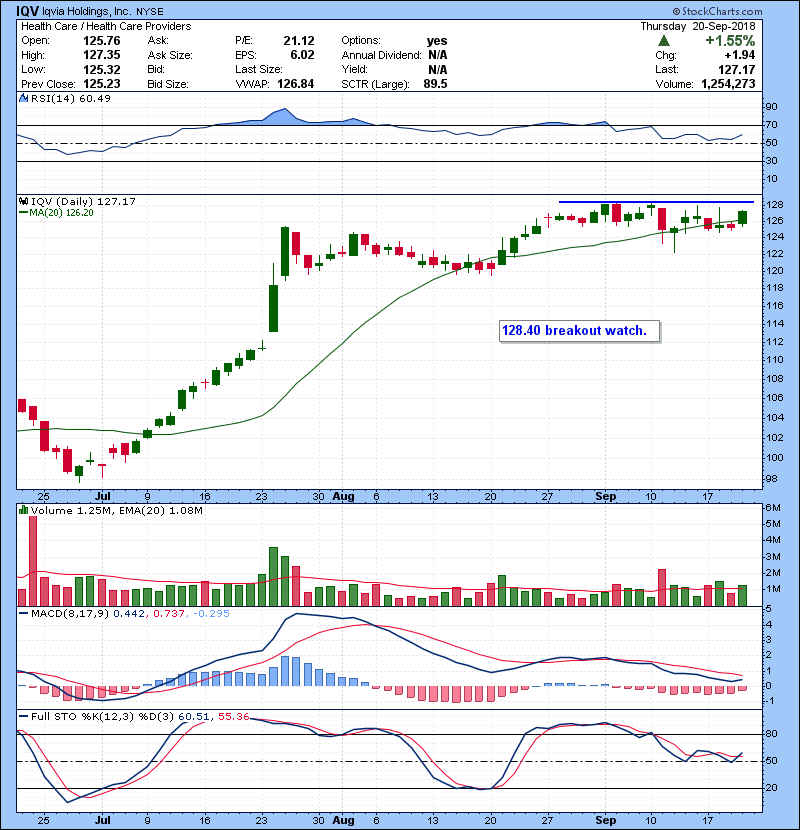Click the RSI(14) legend icon

pos(22,98)
